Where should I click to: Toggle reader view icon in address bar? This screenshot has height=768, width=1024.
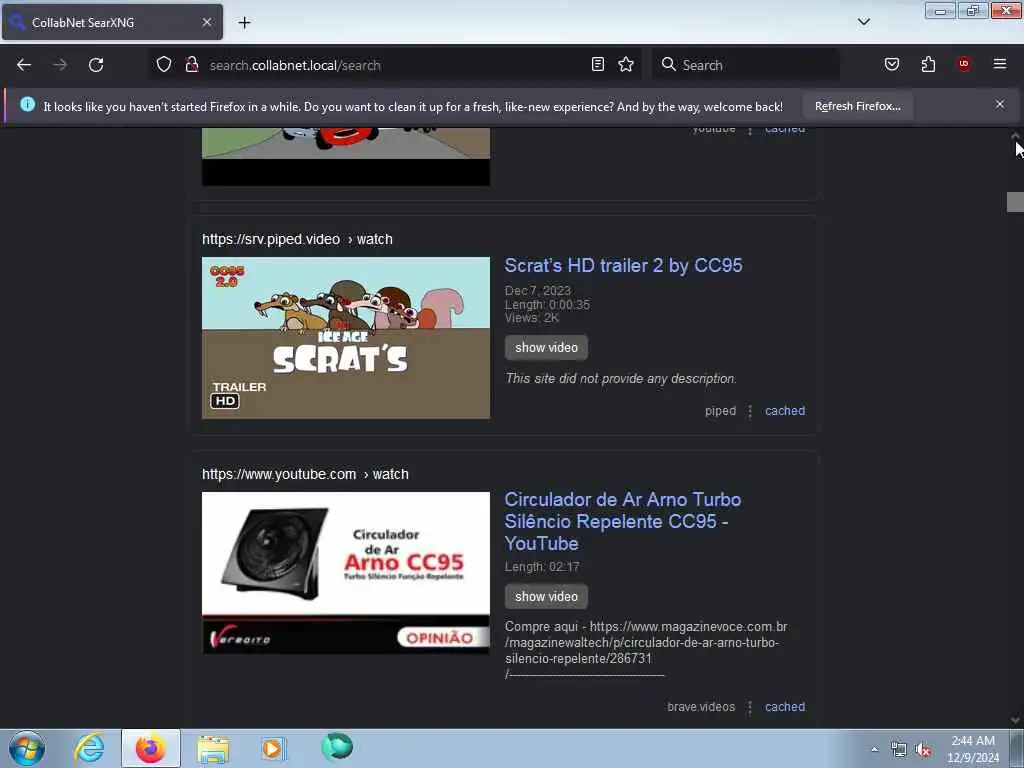pos(598,65)
